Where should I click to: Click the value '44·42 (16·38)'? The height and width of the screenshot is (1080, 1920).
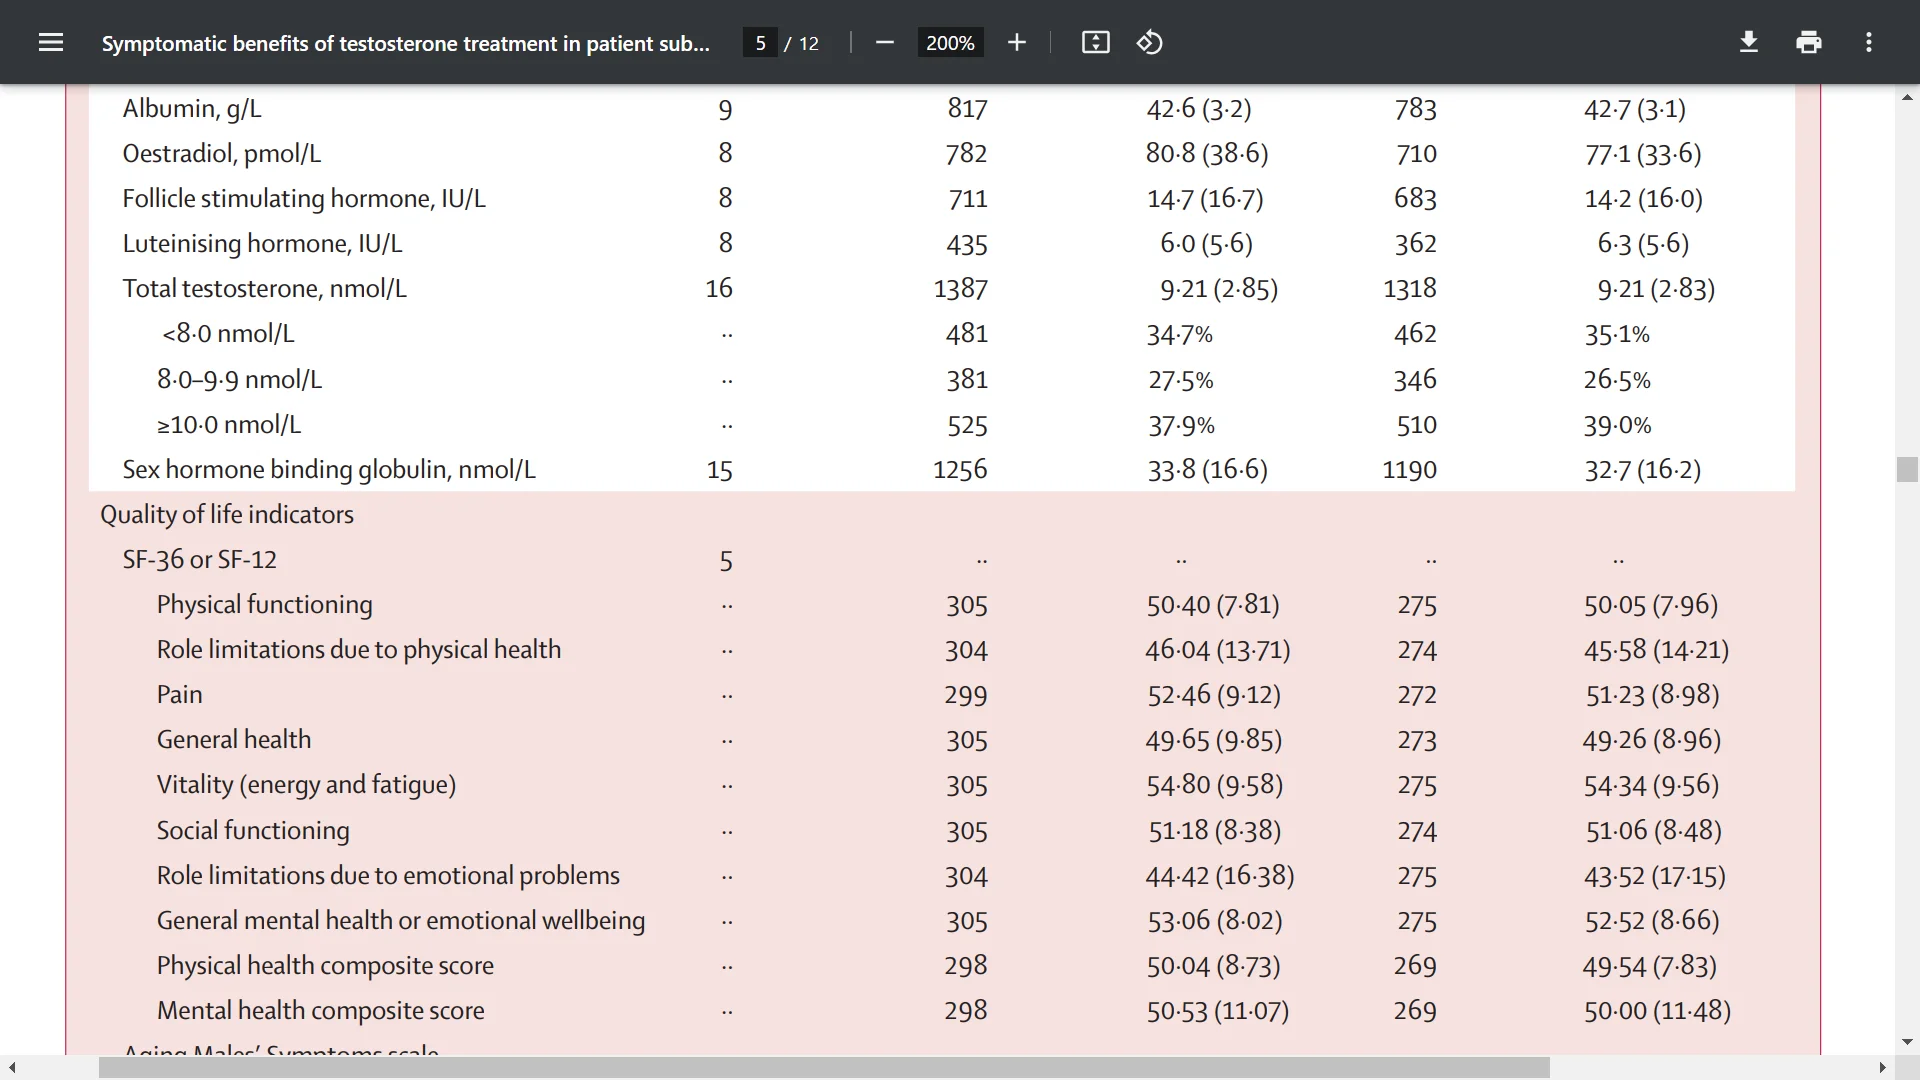pos(1220,876)
